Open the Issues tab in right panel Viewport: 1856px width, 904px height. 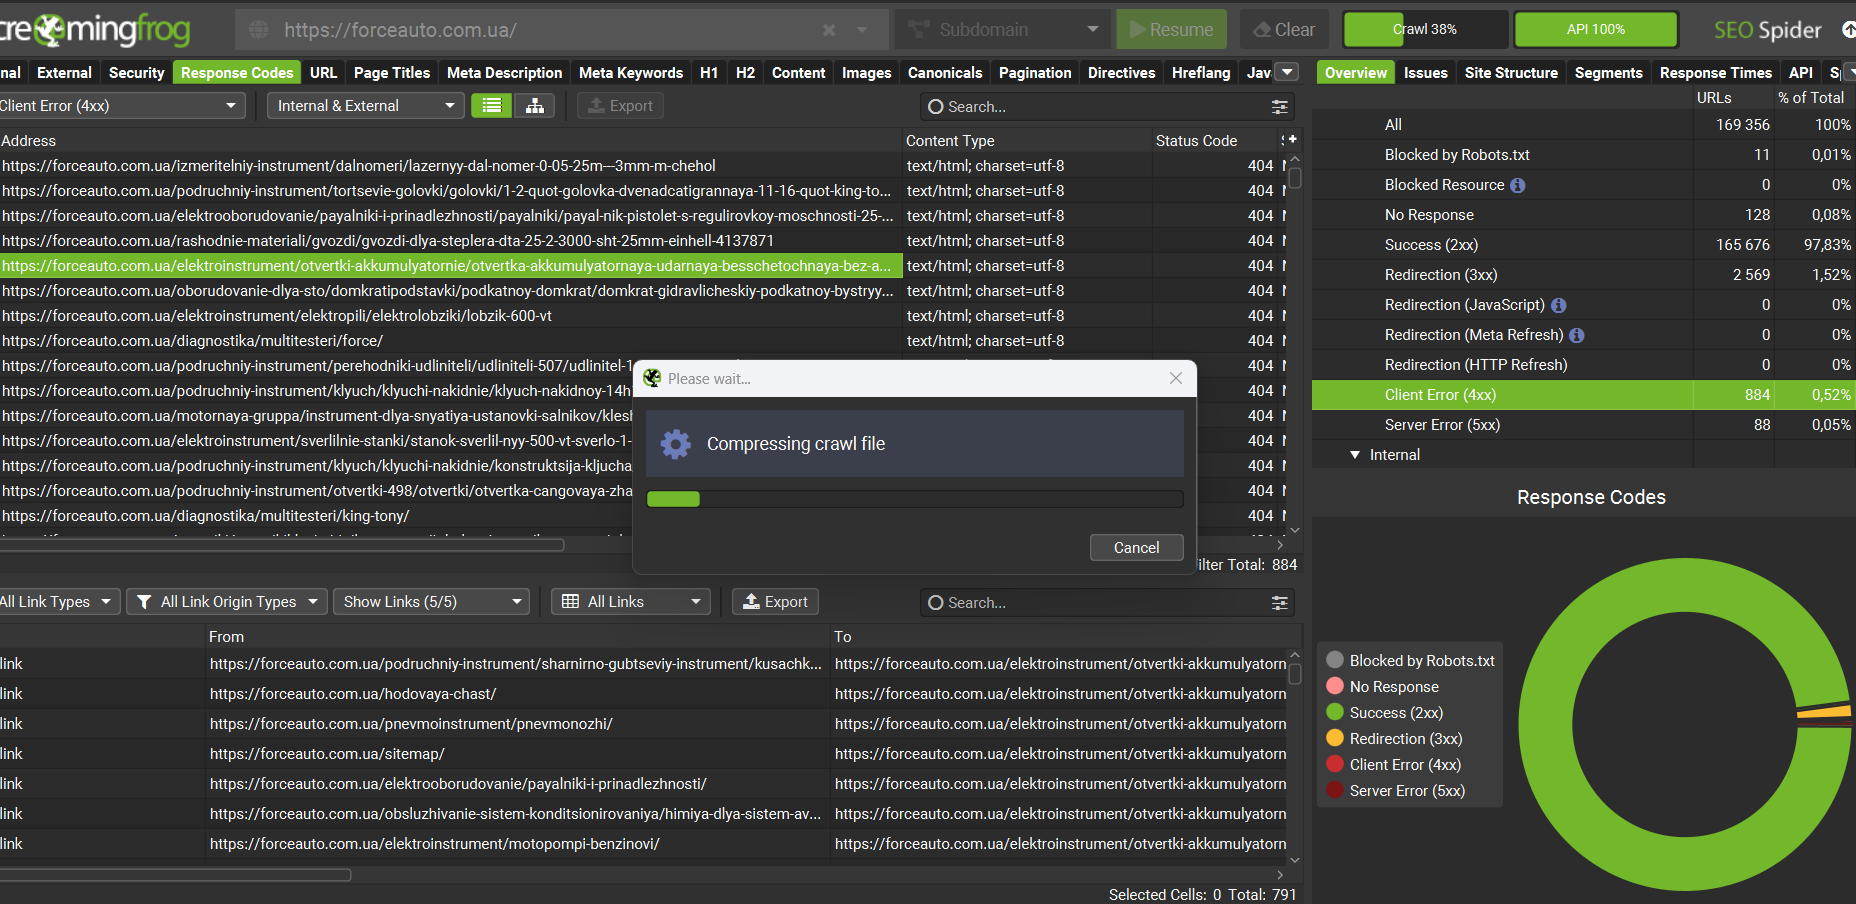pyautogui.click(x=1425, y=73)
